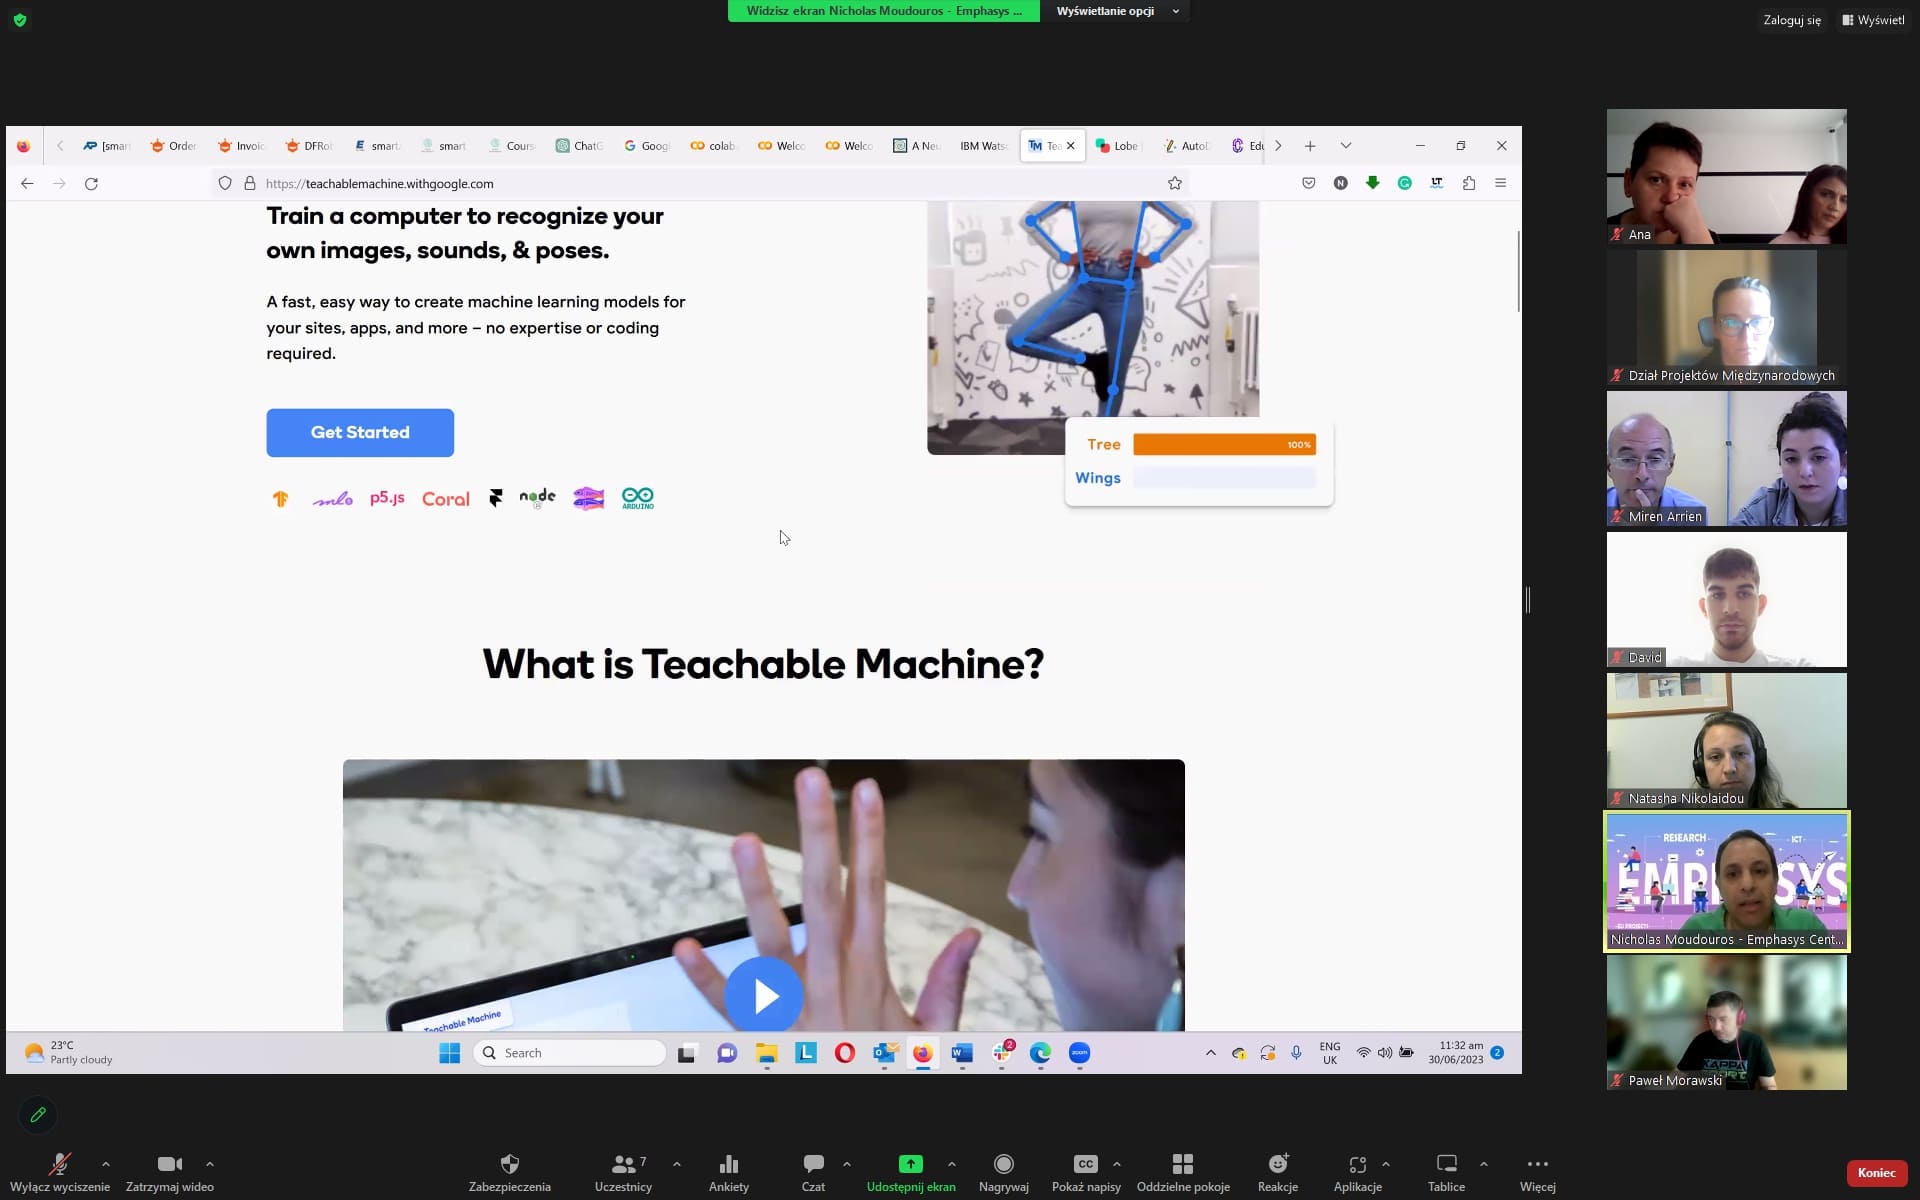Click the TensorFlow logo icon
This screenshot has height=1200, width=1920.
pyautogui.click(x=281, y=498)
